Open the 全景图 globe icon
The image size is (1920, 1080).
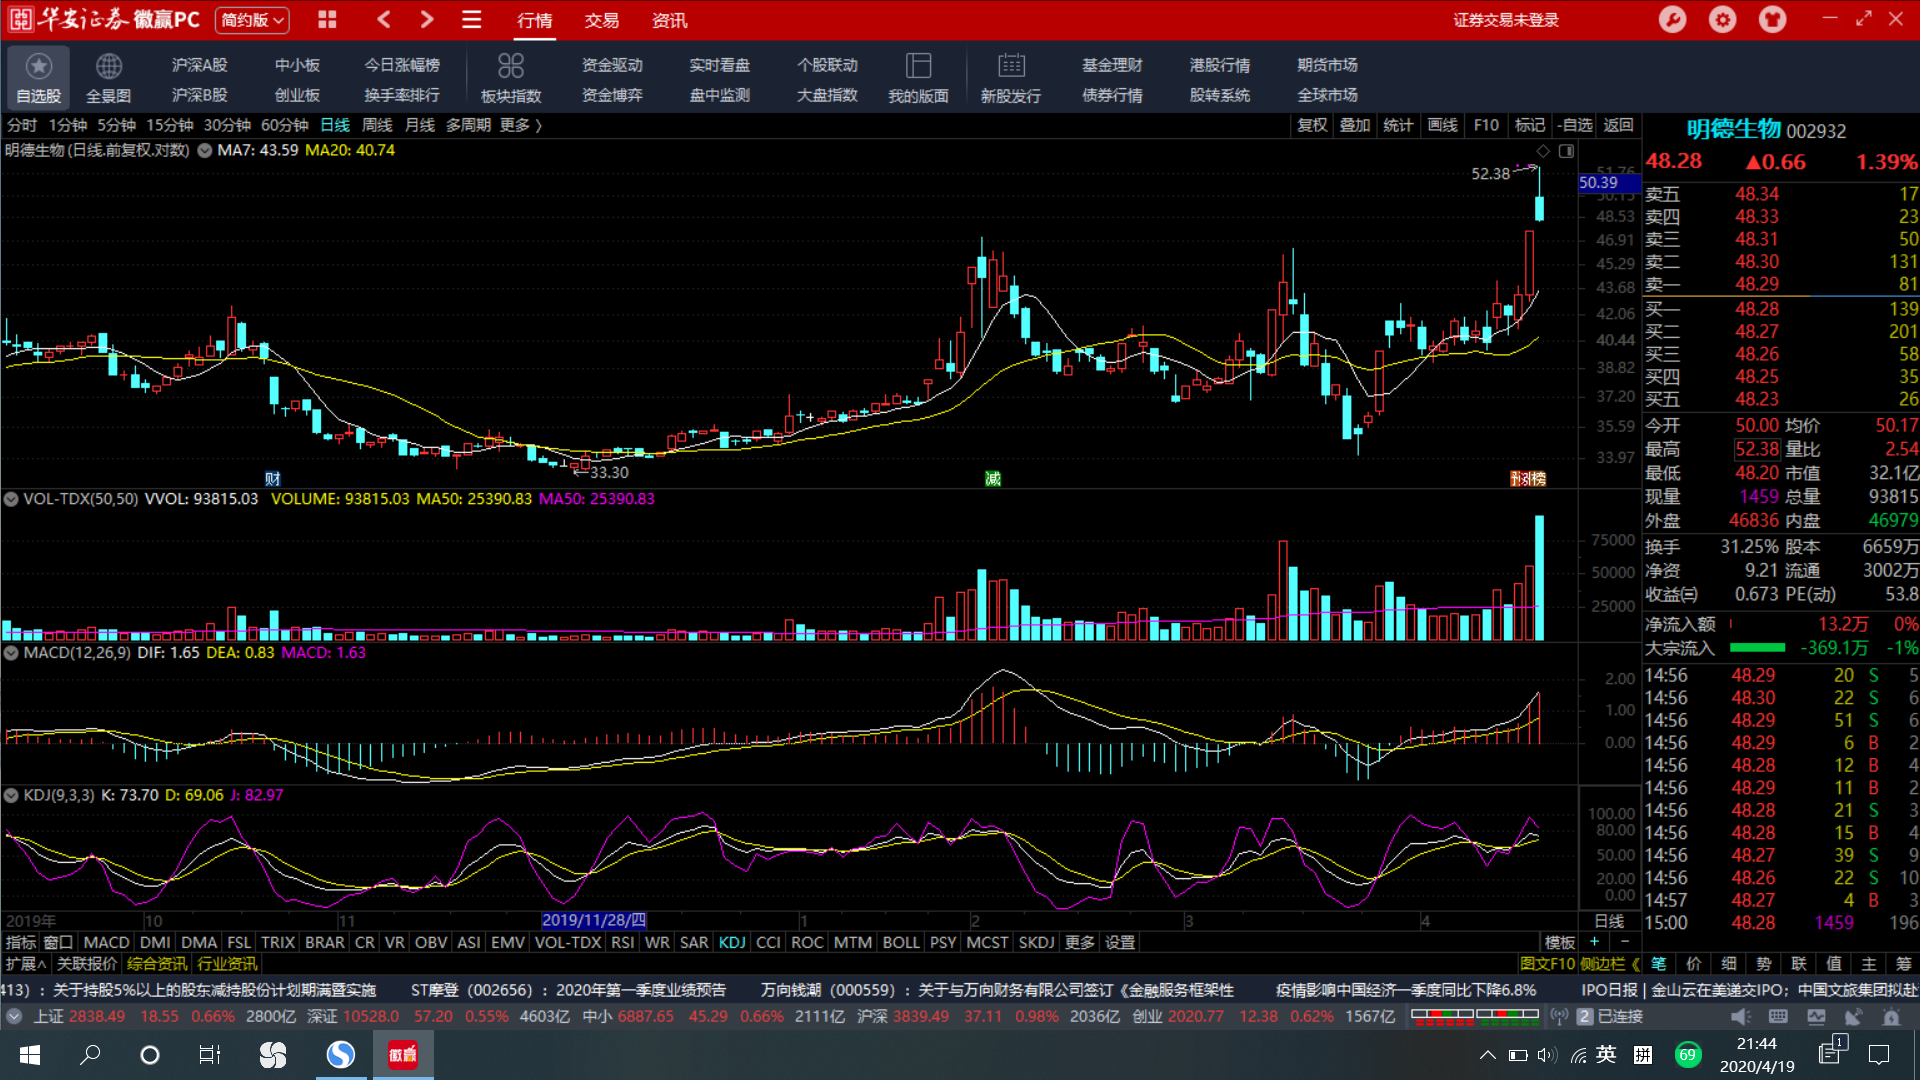click(108, 67)
